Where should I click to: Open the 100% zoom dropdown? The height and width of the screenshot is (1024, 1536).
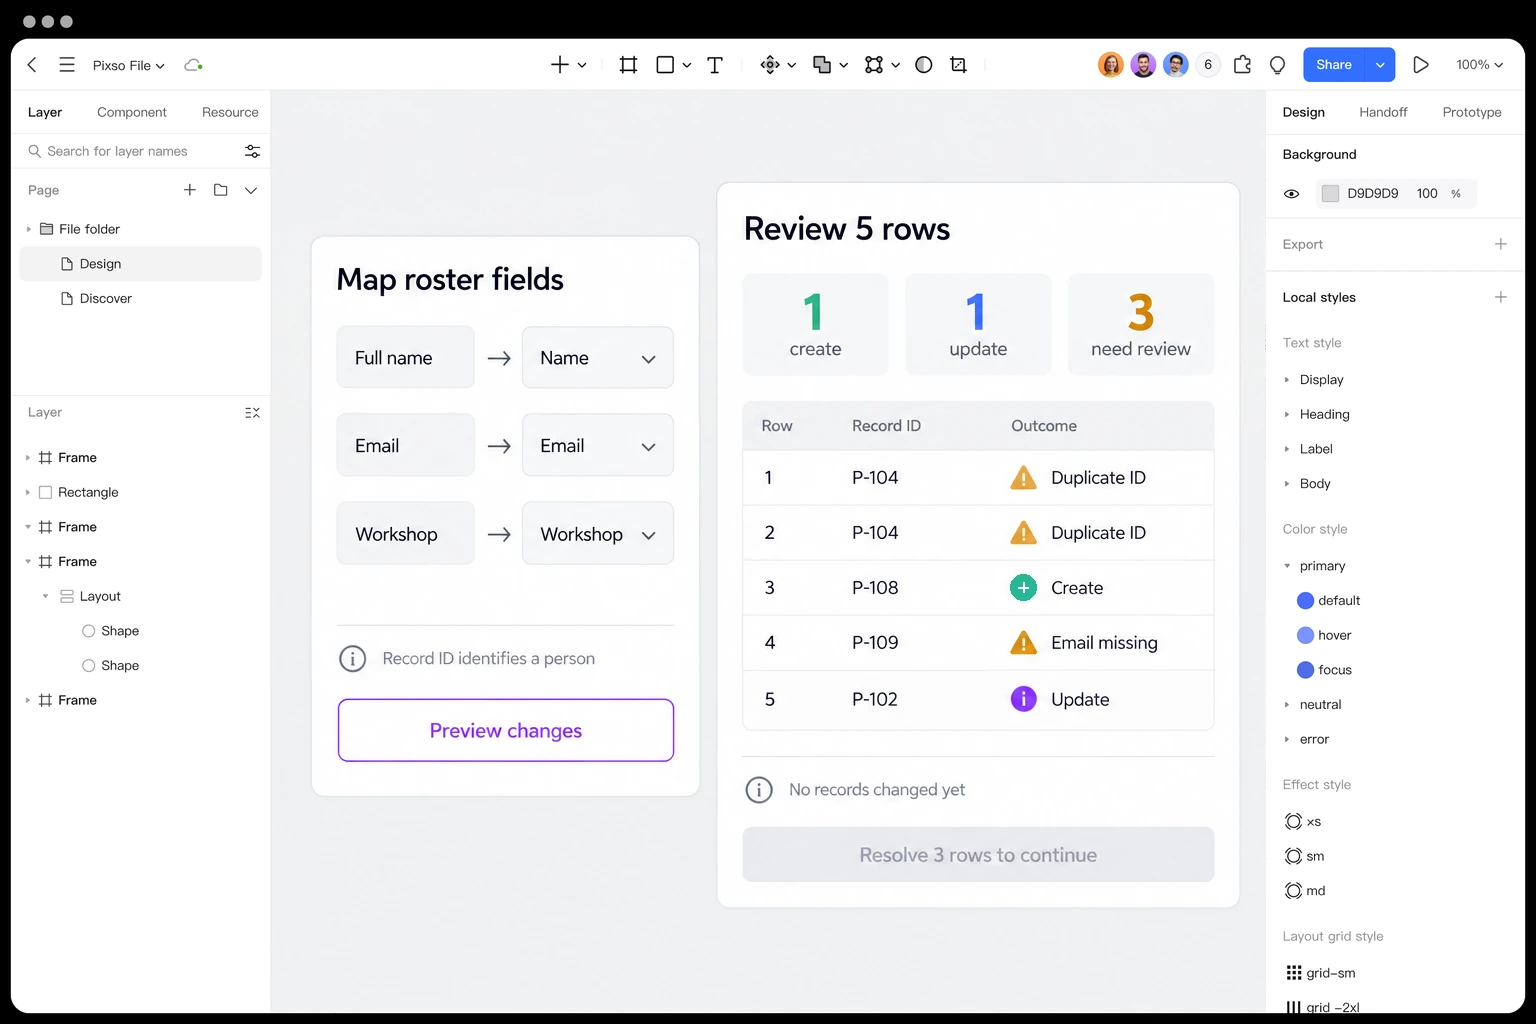1479,65
